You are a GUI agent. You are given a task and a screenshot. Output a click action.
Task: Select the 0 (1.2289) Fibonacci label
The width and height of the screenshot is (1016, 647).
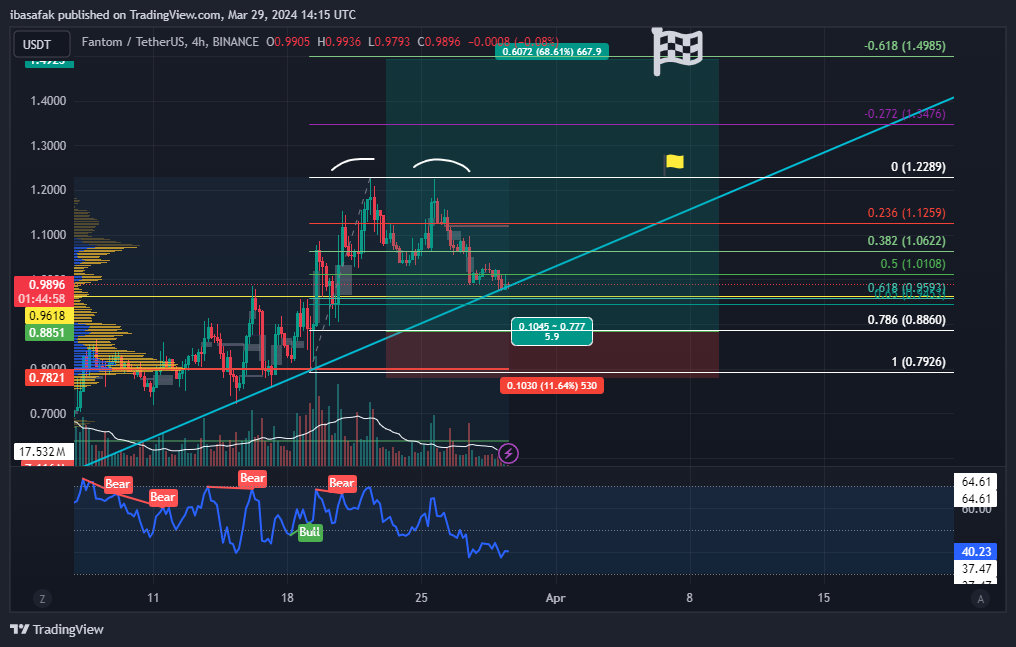[x=918, y=167]
